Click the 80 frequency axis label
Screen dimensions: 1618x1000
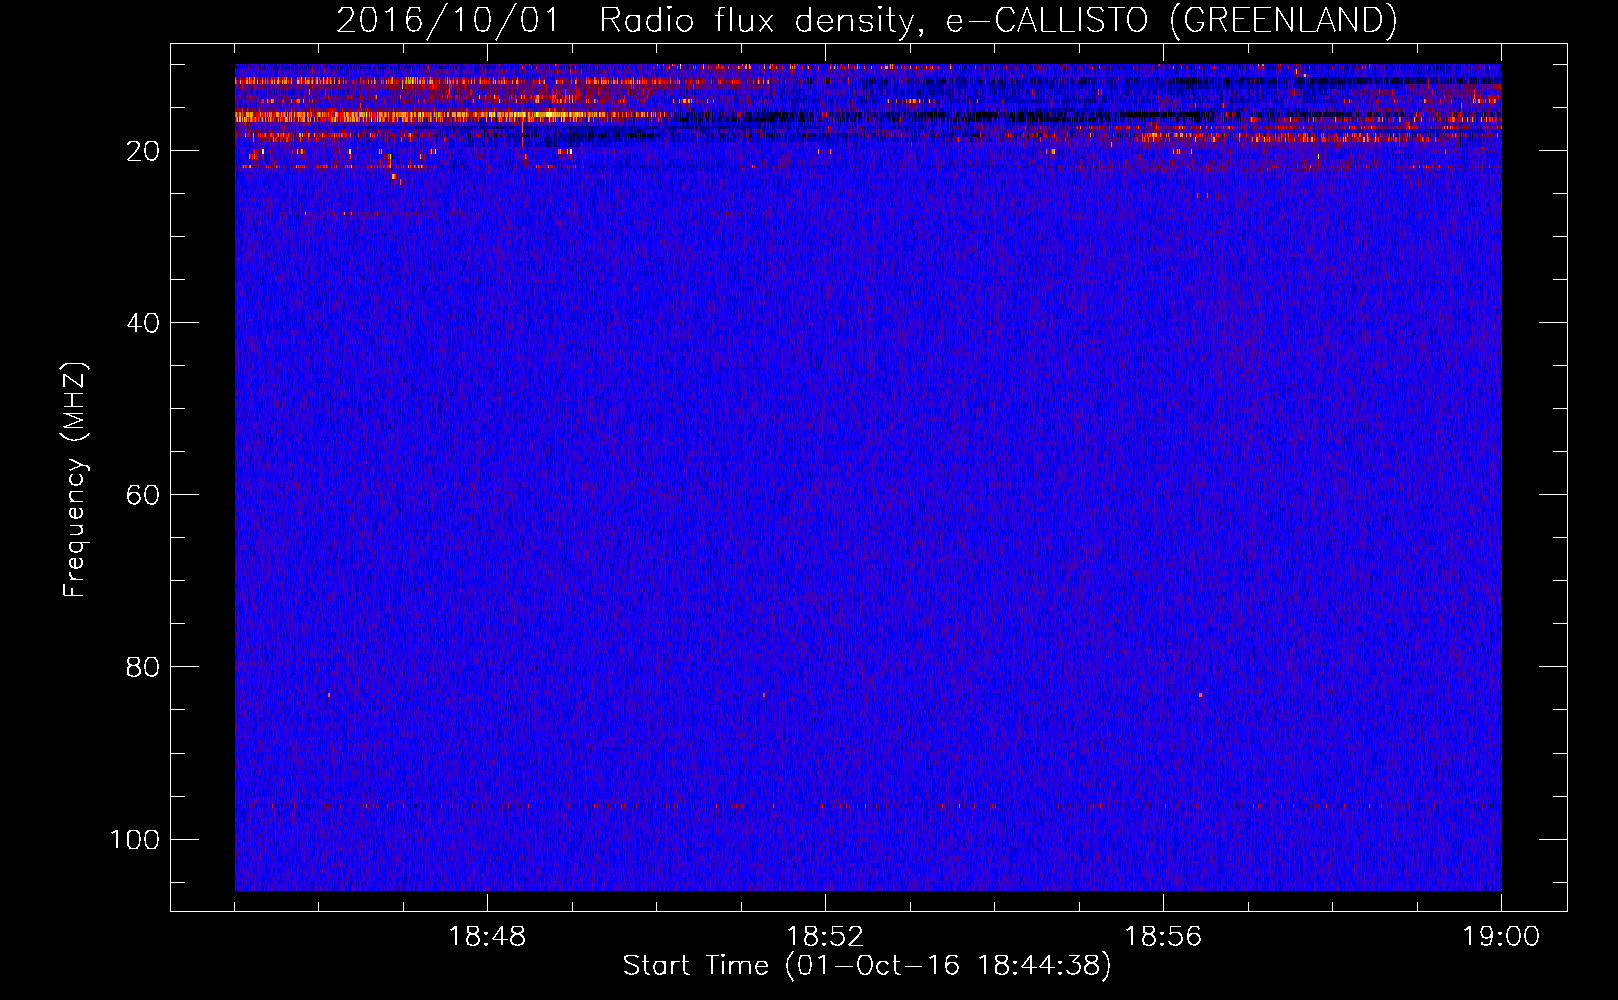pyautogui.click(x=143, y=667)
